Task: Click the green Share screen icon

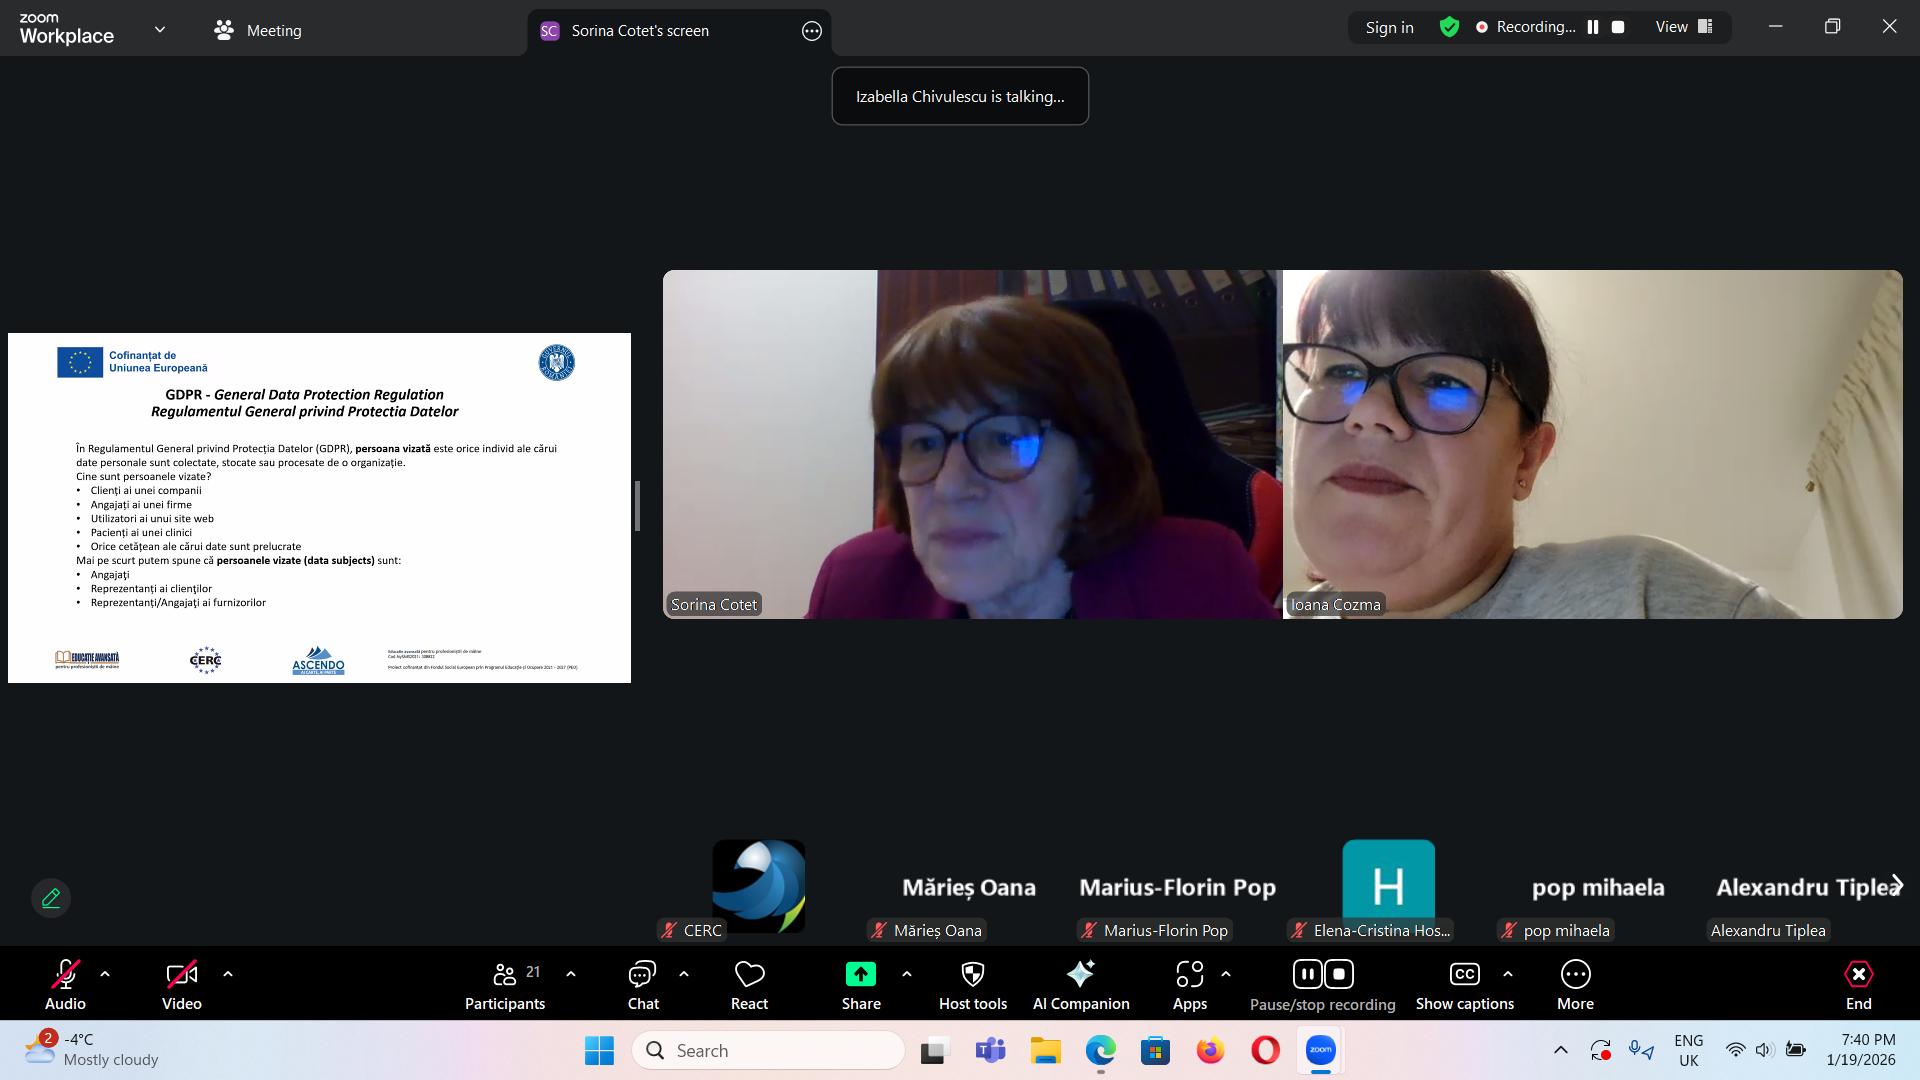Action: 860,974
